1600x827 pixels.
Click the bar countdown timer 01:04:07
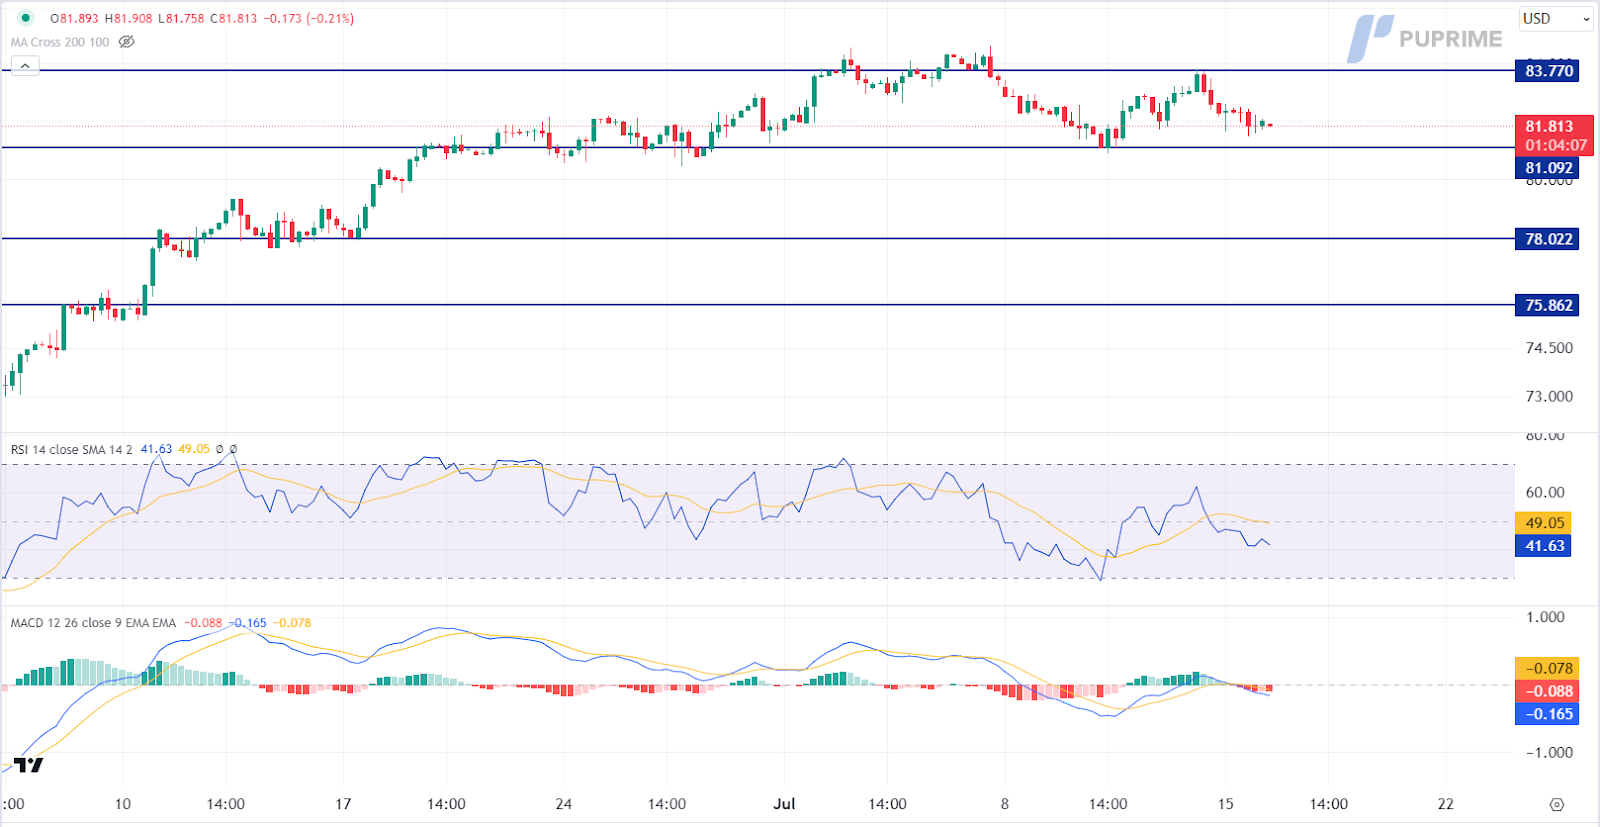coord(1555,146)
